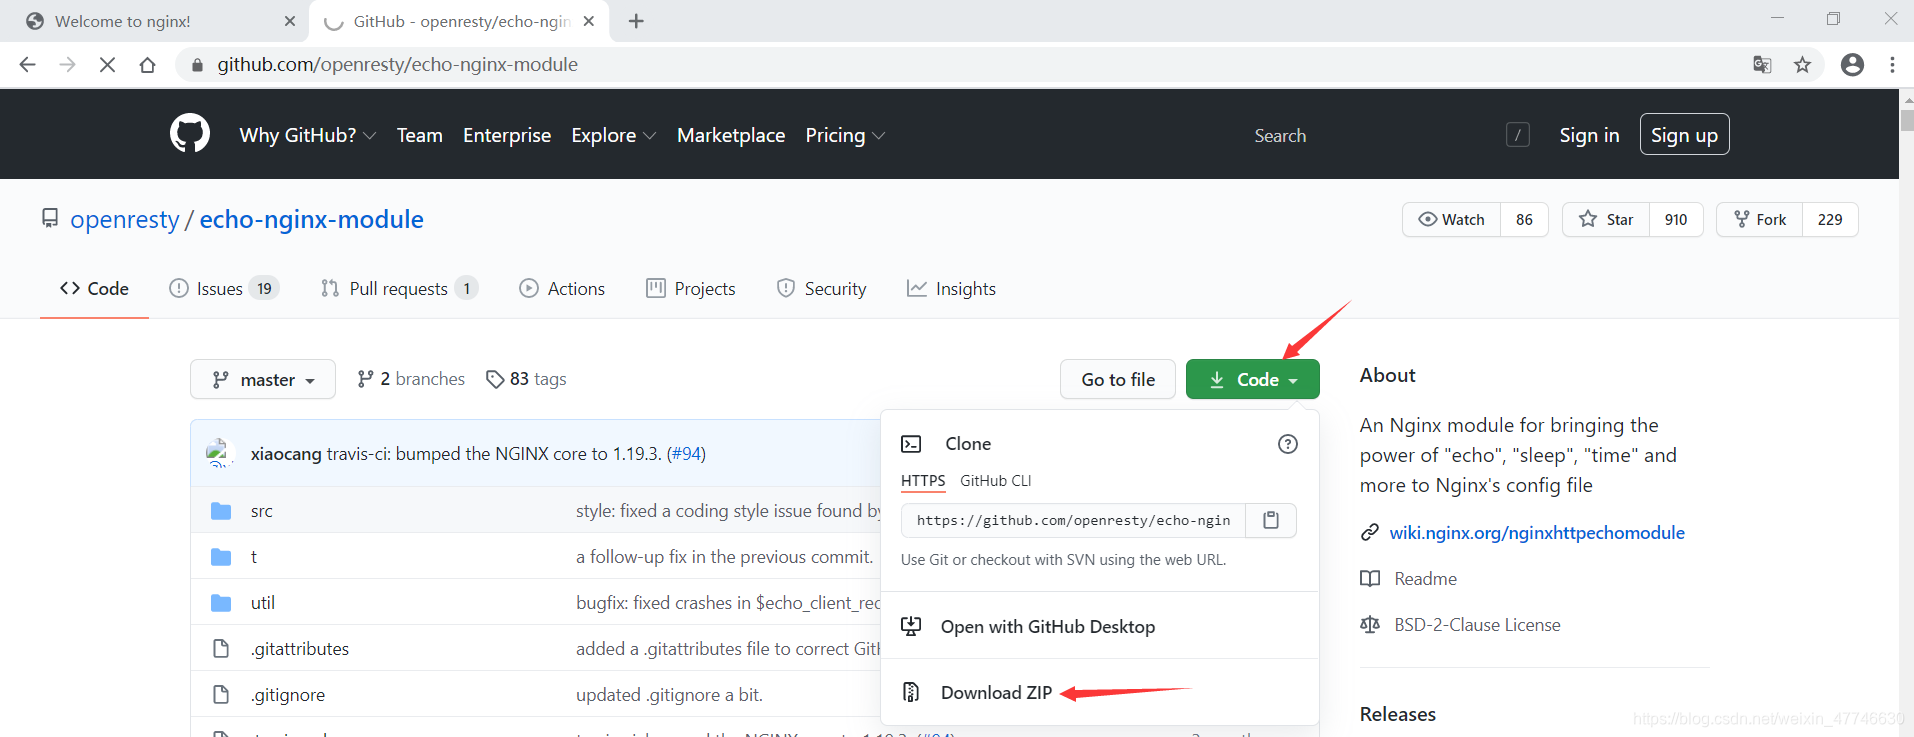Open clone help question mark icon
This screenshot has height=737, width=1914.
tap(1288, 444)
